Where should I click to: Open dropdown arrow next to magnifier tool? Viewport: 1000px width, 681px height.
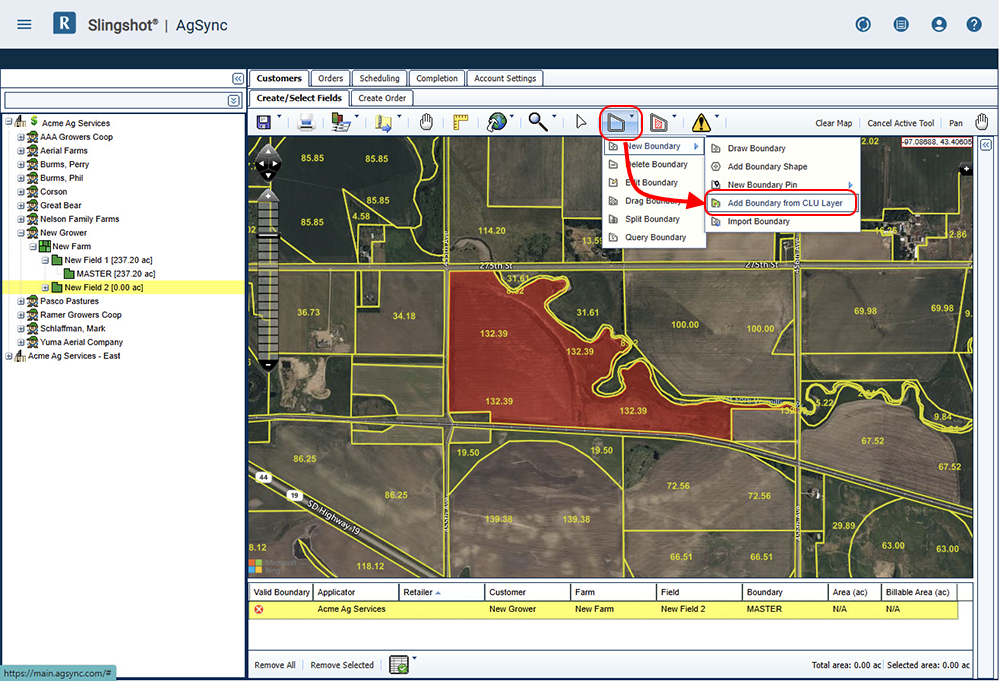click(554, 117)
